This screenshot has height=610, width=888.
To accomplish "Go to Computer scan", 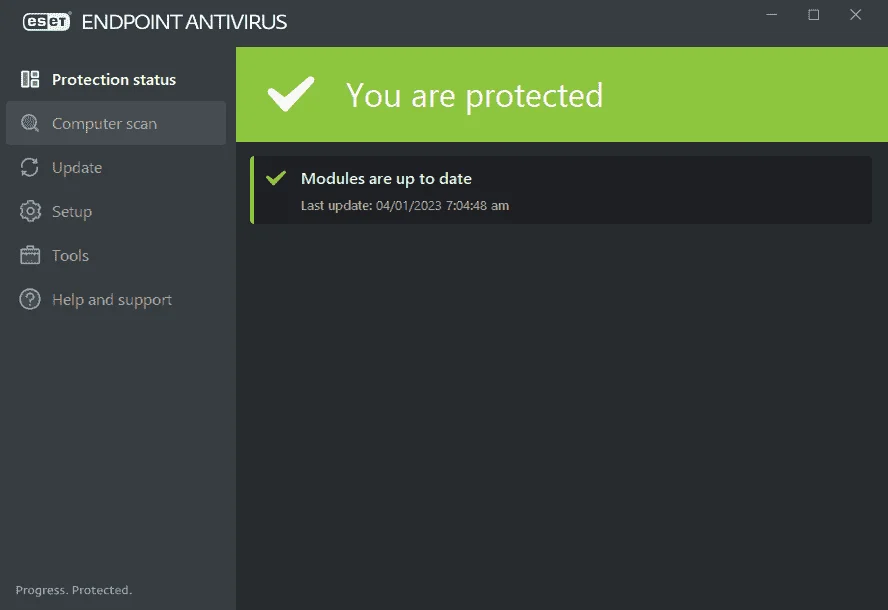I will click(x=116, y=123).
